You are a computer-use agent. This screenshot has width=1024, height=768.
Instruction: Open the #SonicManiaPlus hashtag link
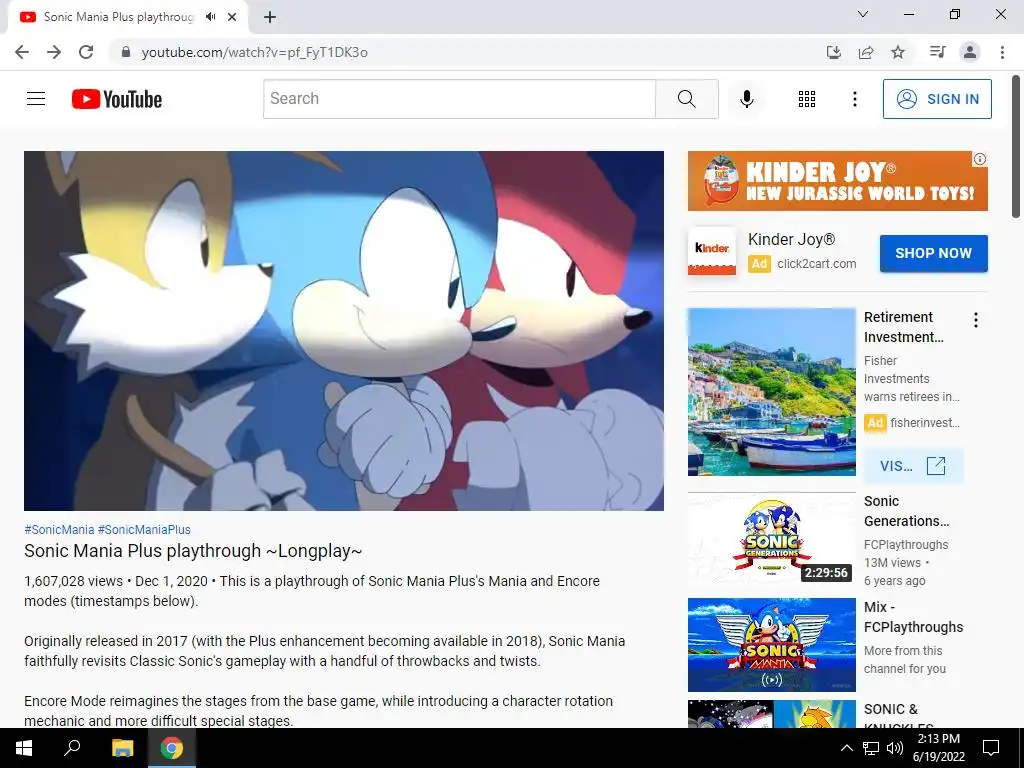pyautogui.click(x=144, y=530)
